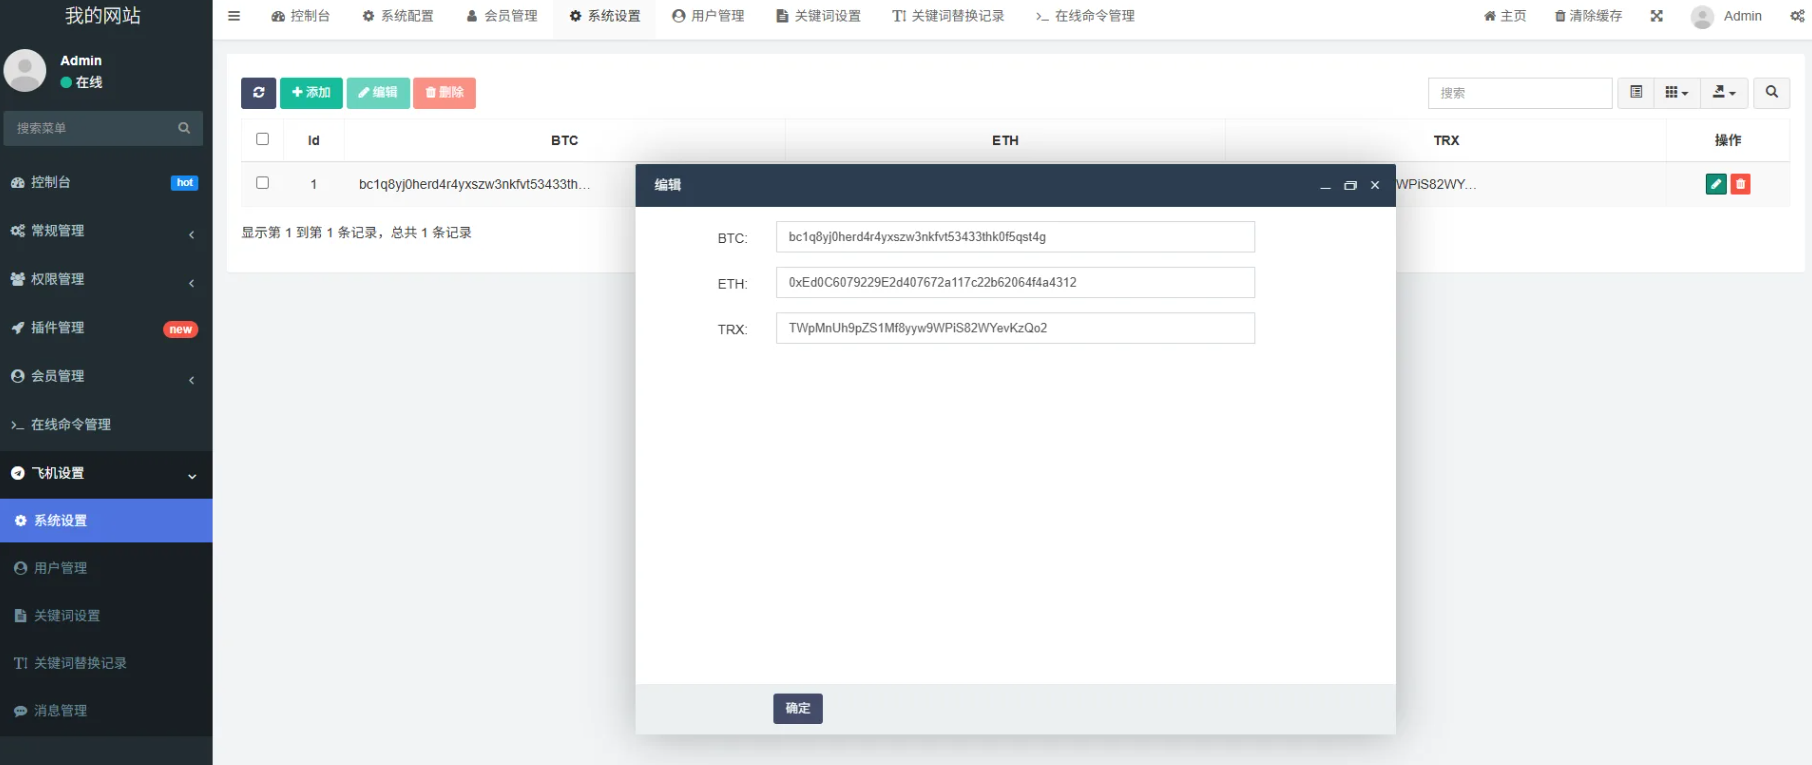Close the 编辑 dialog
The width and height of the screenshot is (1812, 765).
(x=1375, y=186)
